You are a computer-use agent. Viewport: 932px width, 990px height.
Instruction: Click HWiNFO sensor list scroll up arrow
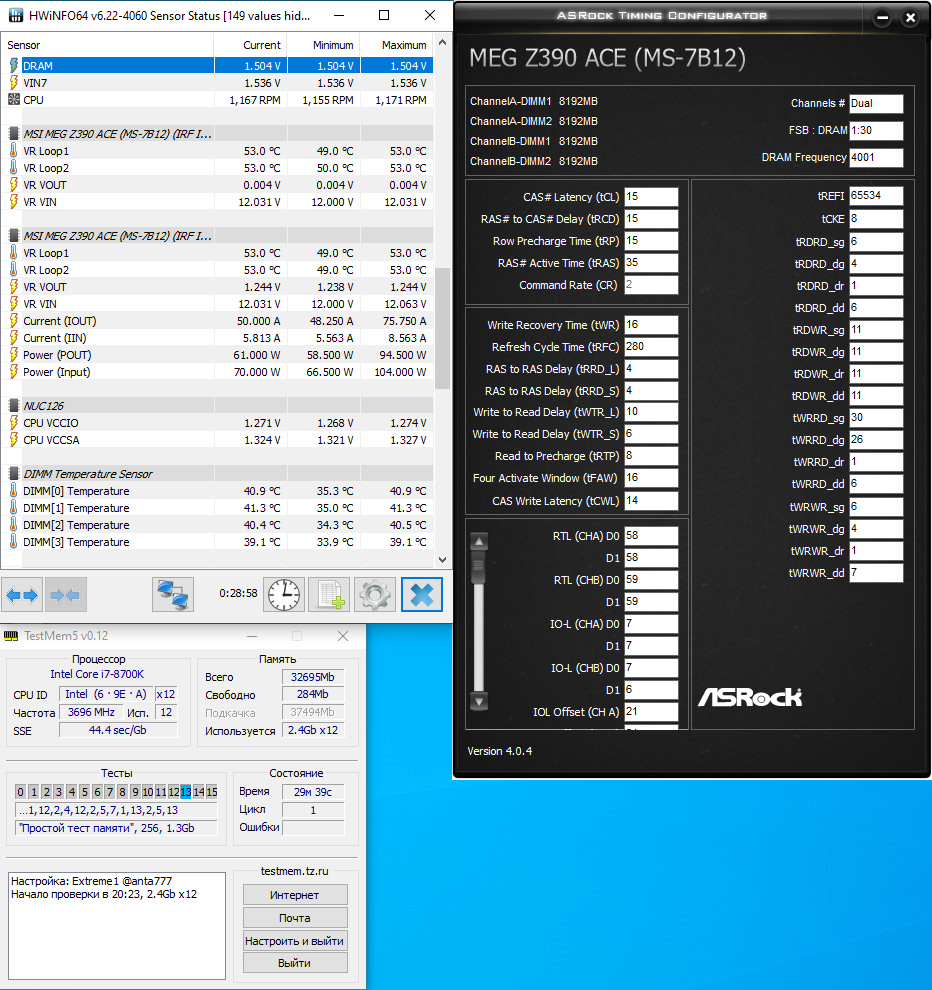click(443, 42)
